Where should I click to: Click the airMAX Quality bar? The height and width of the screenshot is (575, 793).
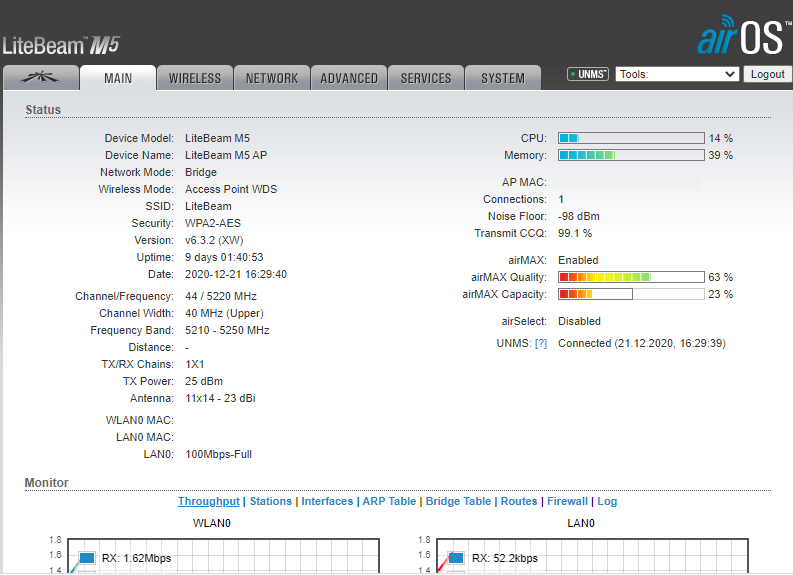(x=631, y=277)
